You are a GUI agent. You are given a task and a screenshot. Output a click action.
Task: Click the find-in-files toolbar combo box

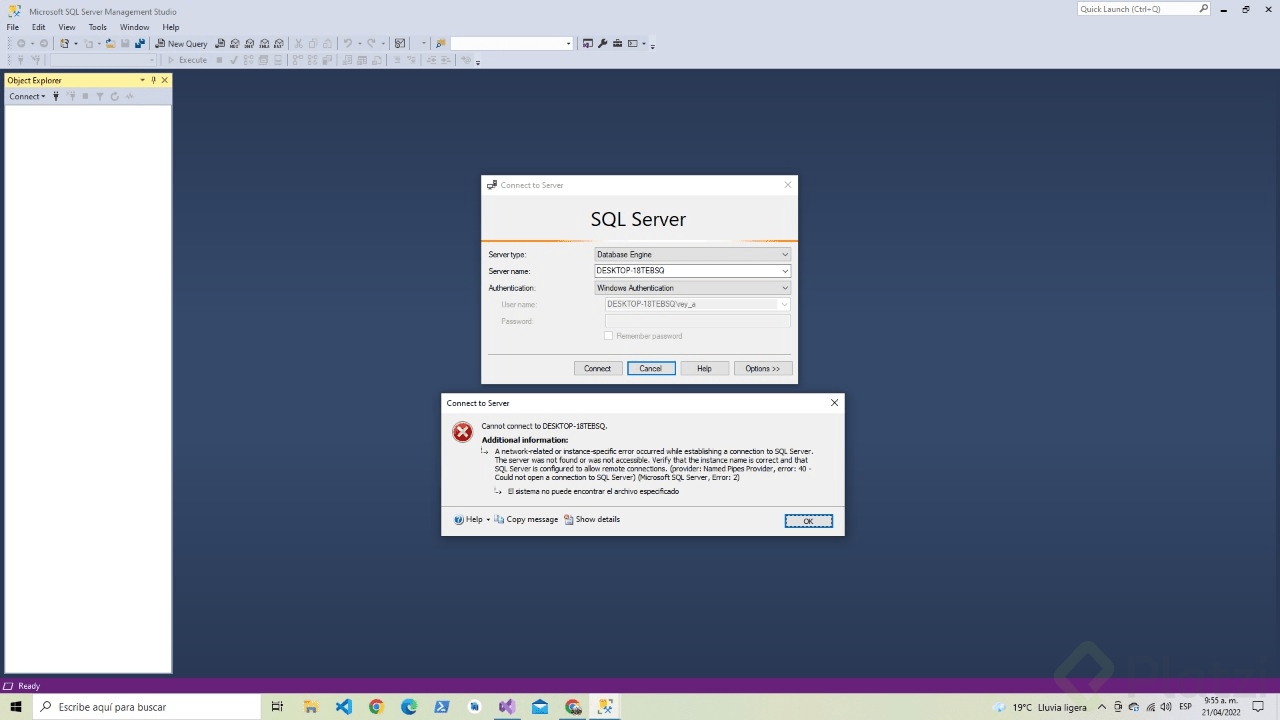click(511, 44)
